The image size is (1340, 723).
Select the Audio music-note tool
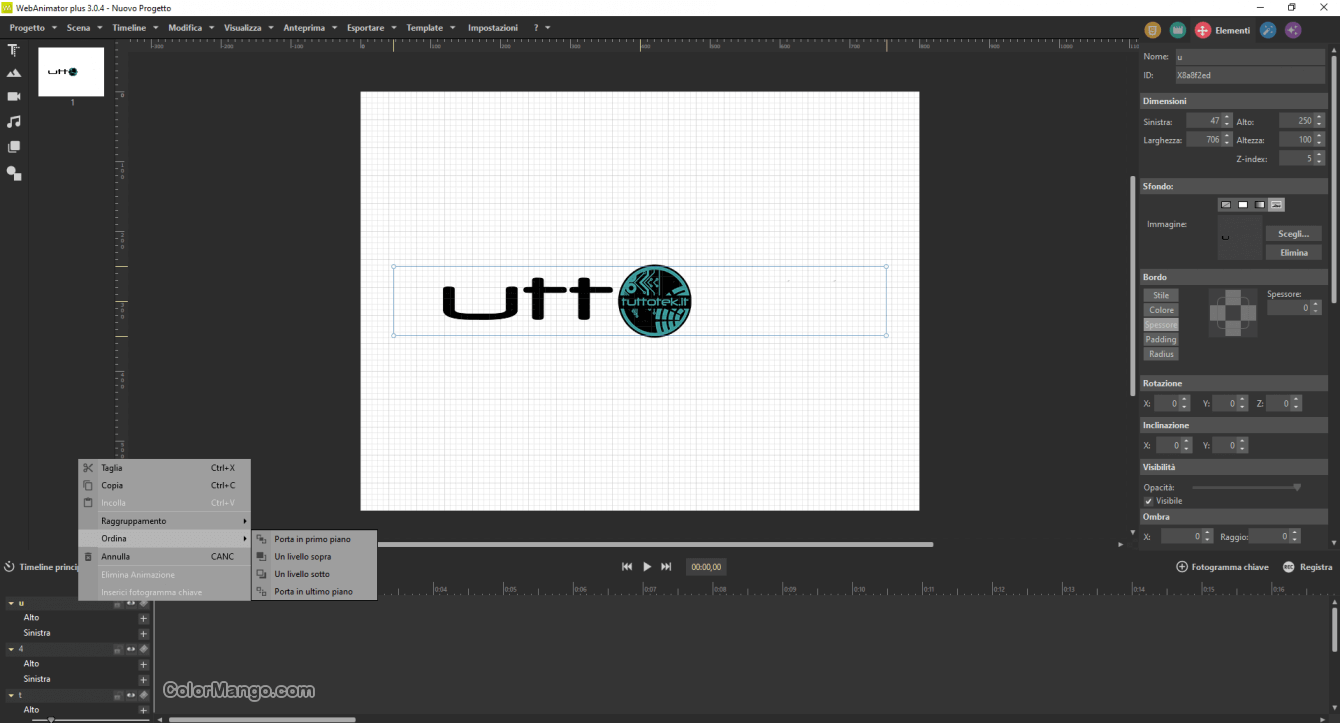coord(14,121)
